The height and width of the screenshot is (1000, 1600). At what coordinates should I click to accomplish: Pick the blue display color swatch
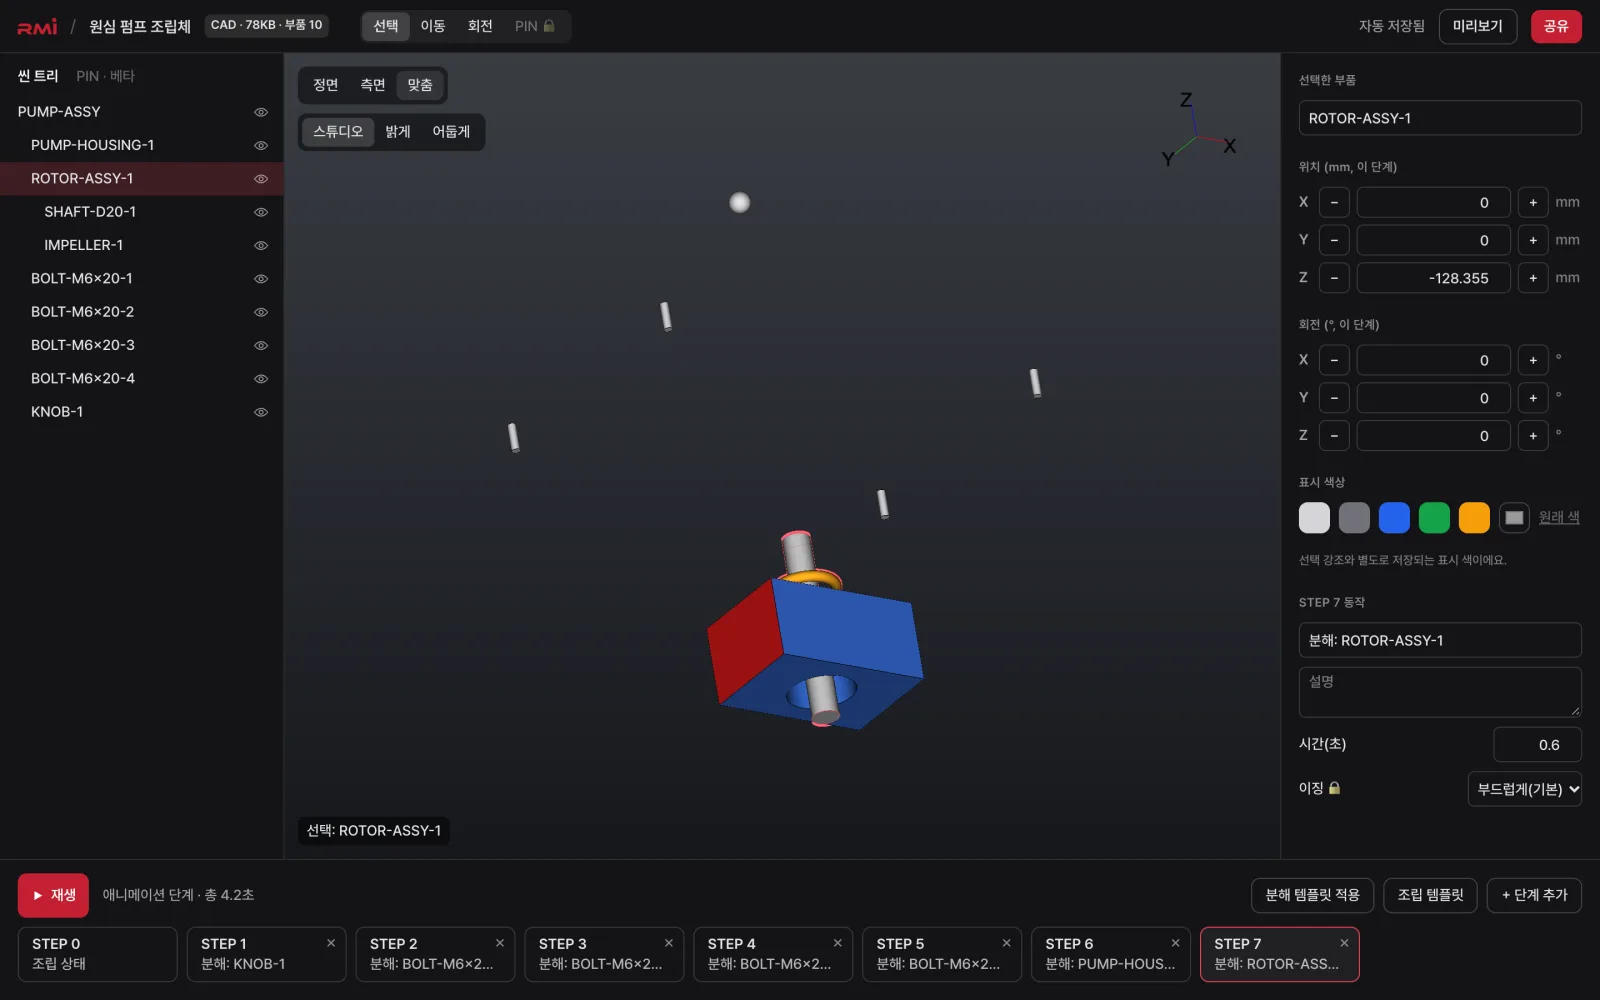pyautogui.click(x=1394, y=517)
